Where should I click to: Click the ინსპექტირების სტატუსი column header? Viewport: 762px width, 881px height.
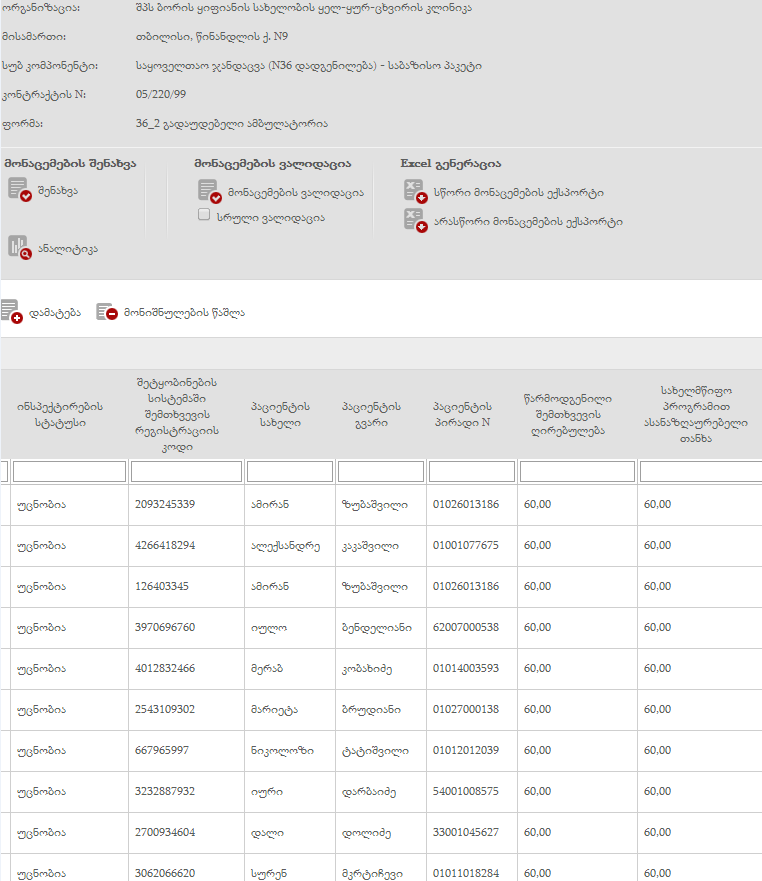(x=60, y=415)
